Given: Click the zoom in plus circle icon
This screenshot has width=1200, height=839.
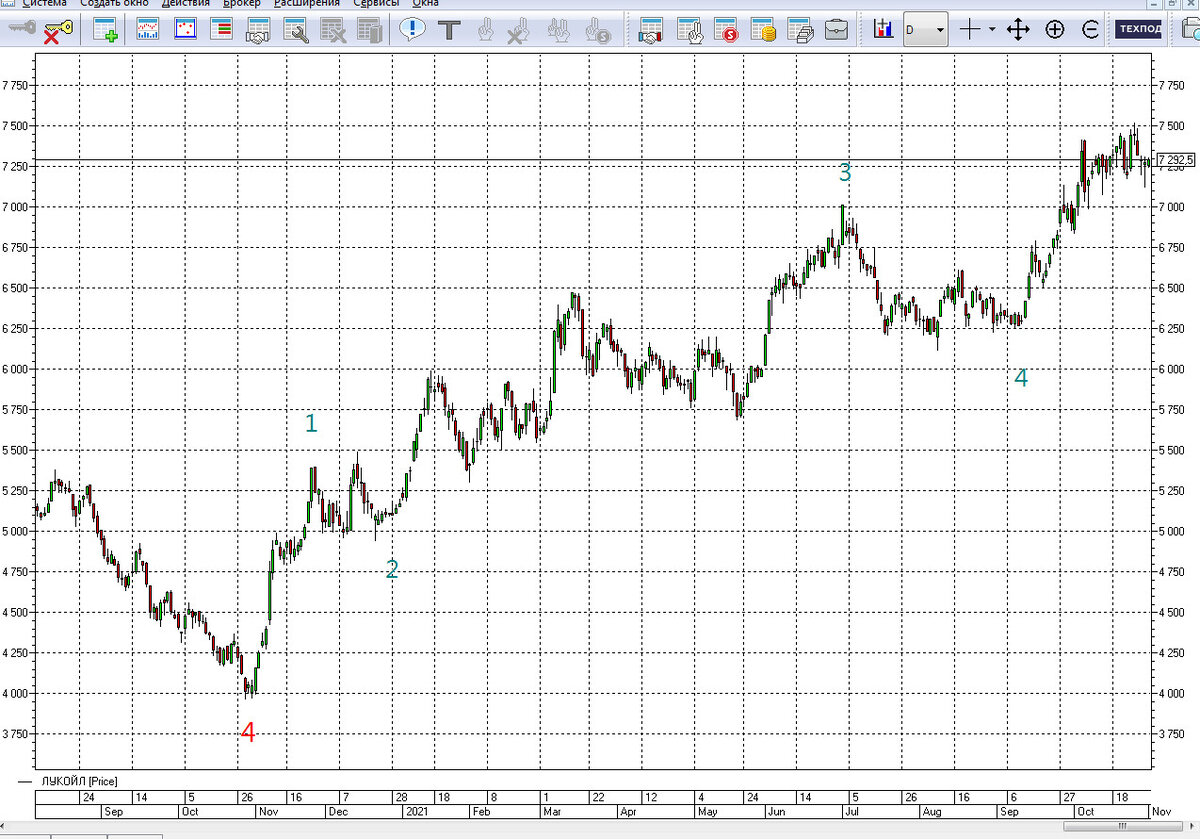Looking at the screenshot, I should point(1055,30).
